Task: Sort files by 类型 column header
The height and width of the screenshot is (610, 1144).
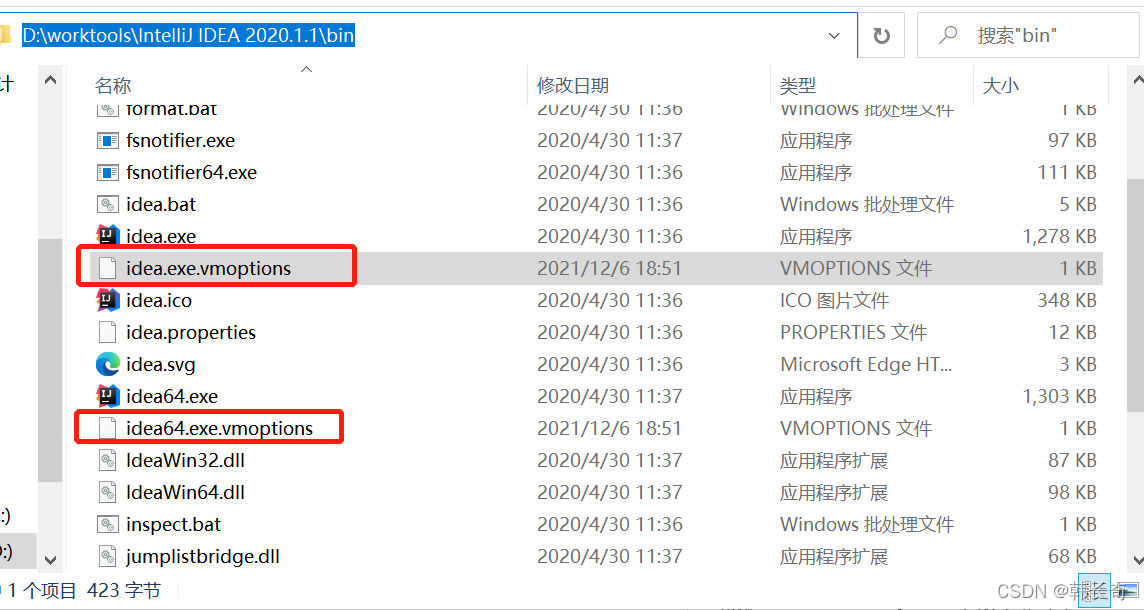Action: coord(797,85)
